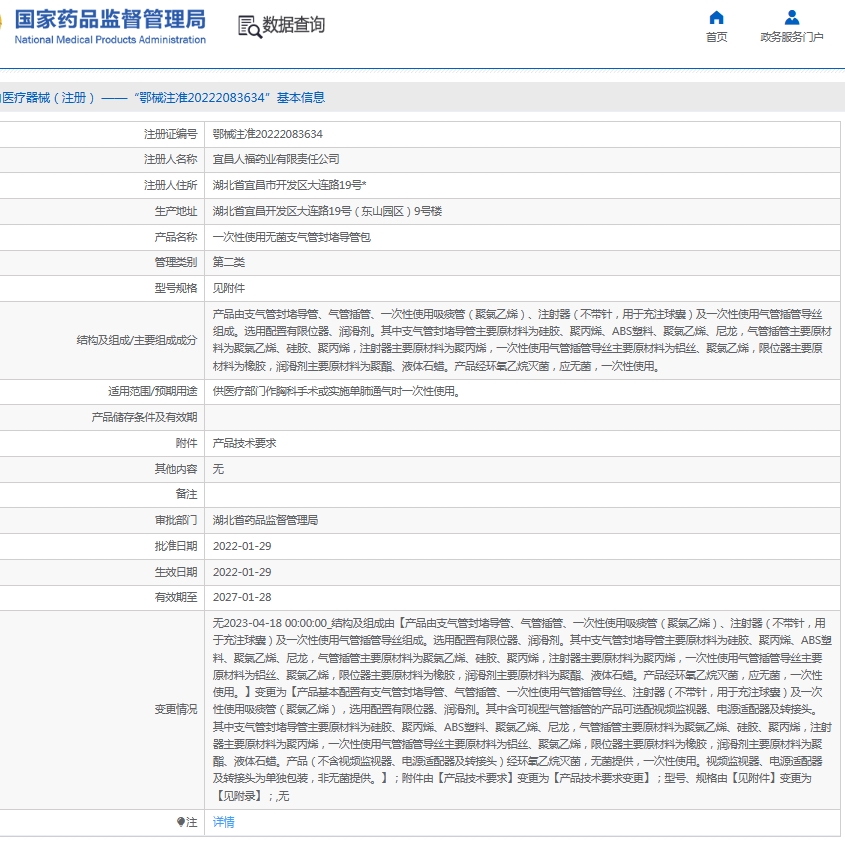
Task: Click the 批准日期 row label
Action: (x=176, y=546)
